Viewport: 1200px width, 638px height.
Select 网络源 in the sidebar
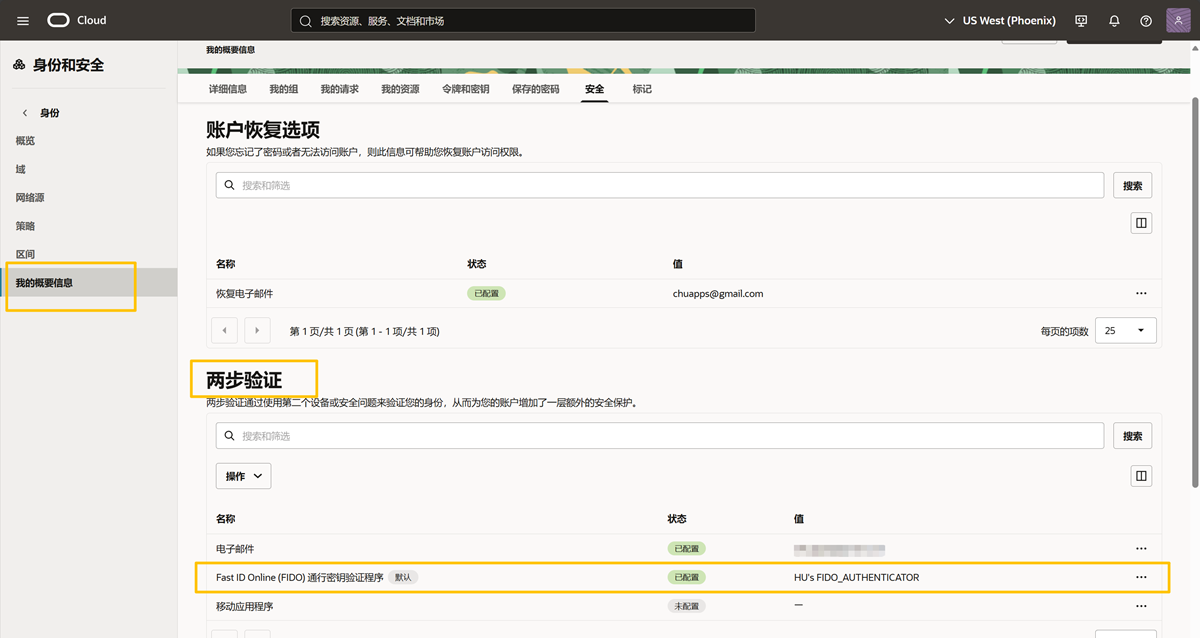tap(30, 198)
